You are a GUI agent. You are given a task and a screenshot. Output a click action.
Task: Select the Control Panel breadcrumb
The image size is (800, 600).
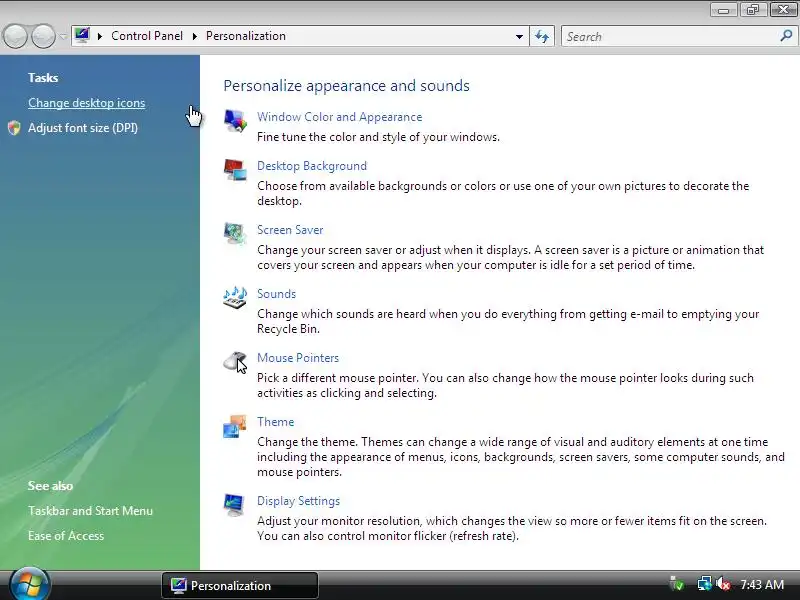click(x=147, y=36)
